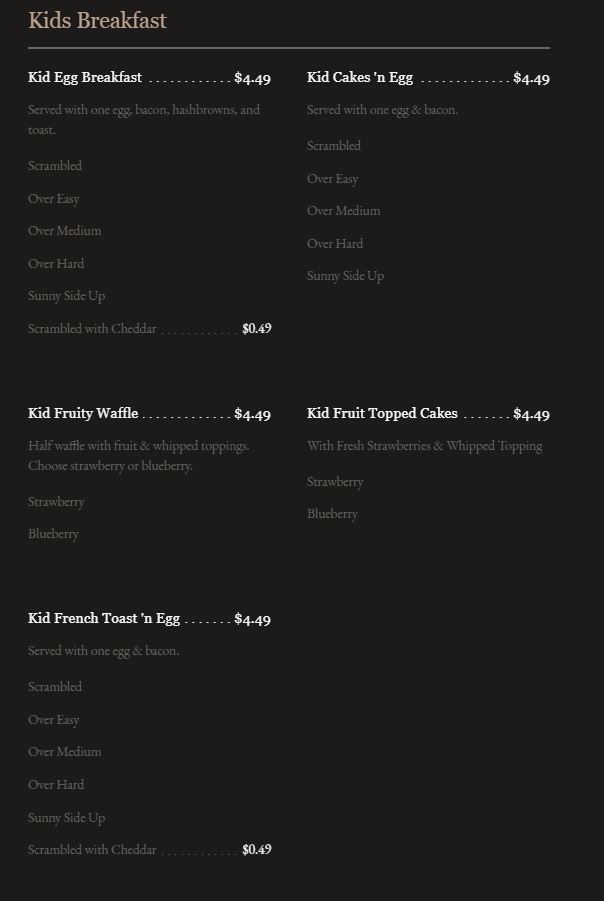
Task: Pick Sunny Side Up under Kid Egg Breakfast
Action: [66, 296]
